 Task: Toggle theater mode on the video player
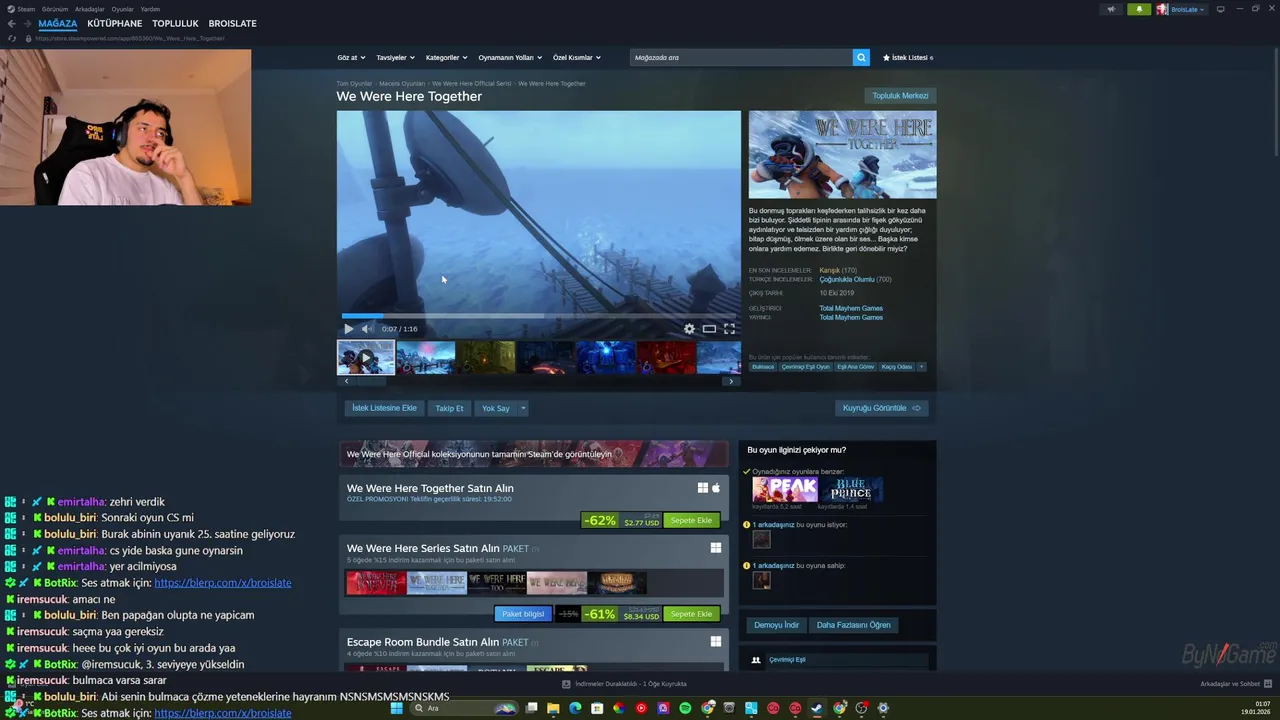(x=709, y=329)
